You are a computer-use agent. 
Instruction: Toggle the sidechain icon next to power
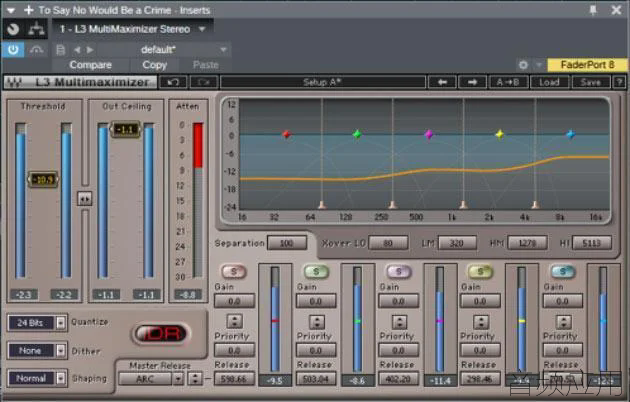pos(37,50)
